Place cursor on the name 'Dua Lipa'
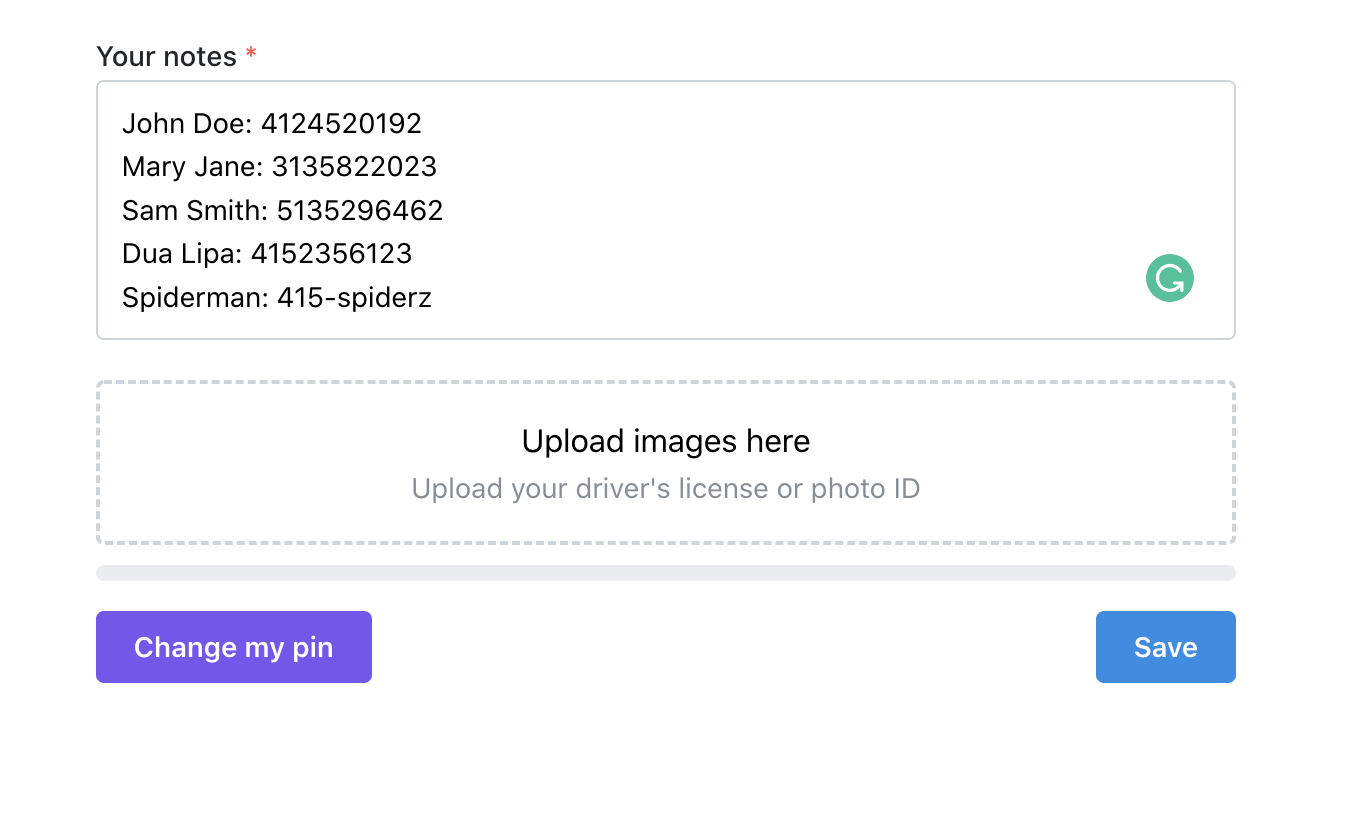Viewport: 1362px width, 820px height. 179,254
